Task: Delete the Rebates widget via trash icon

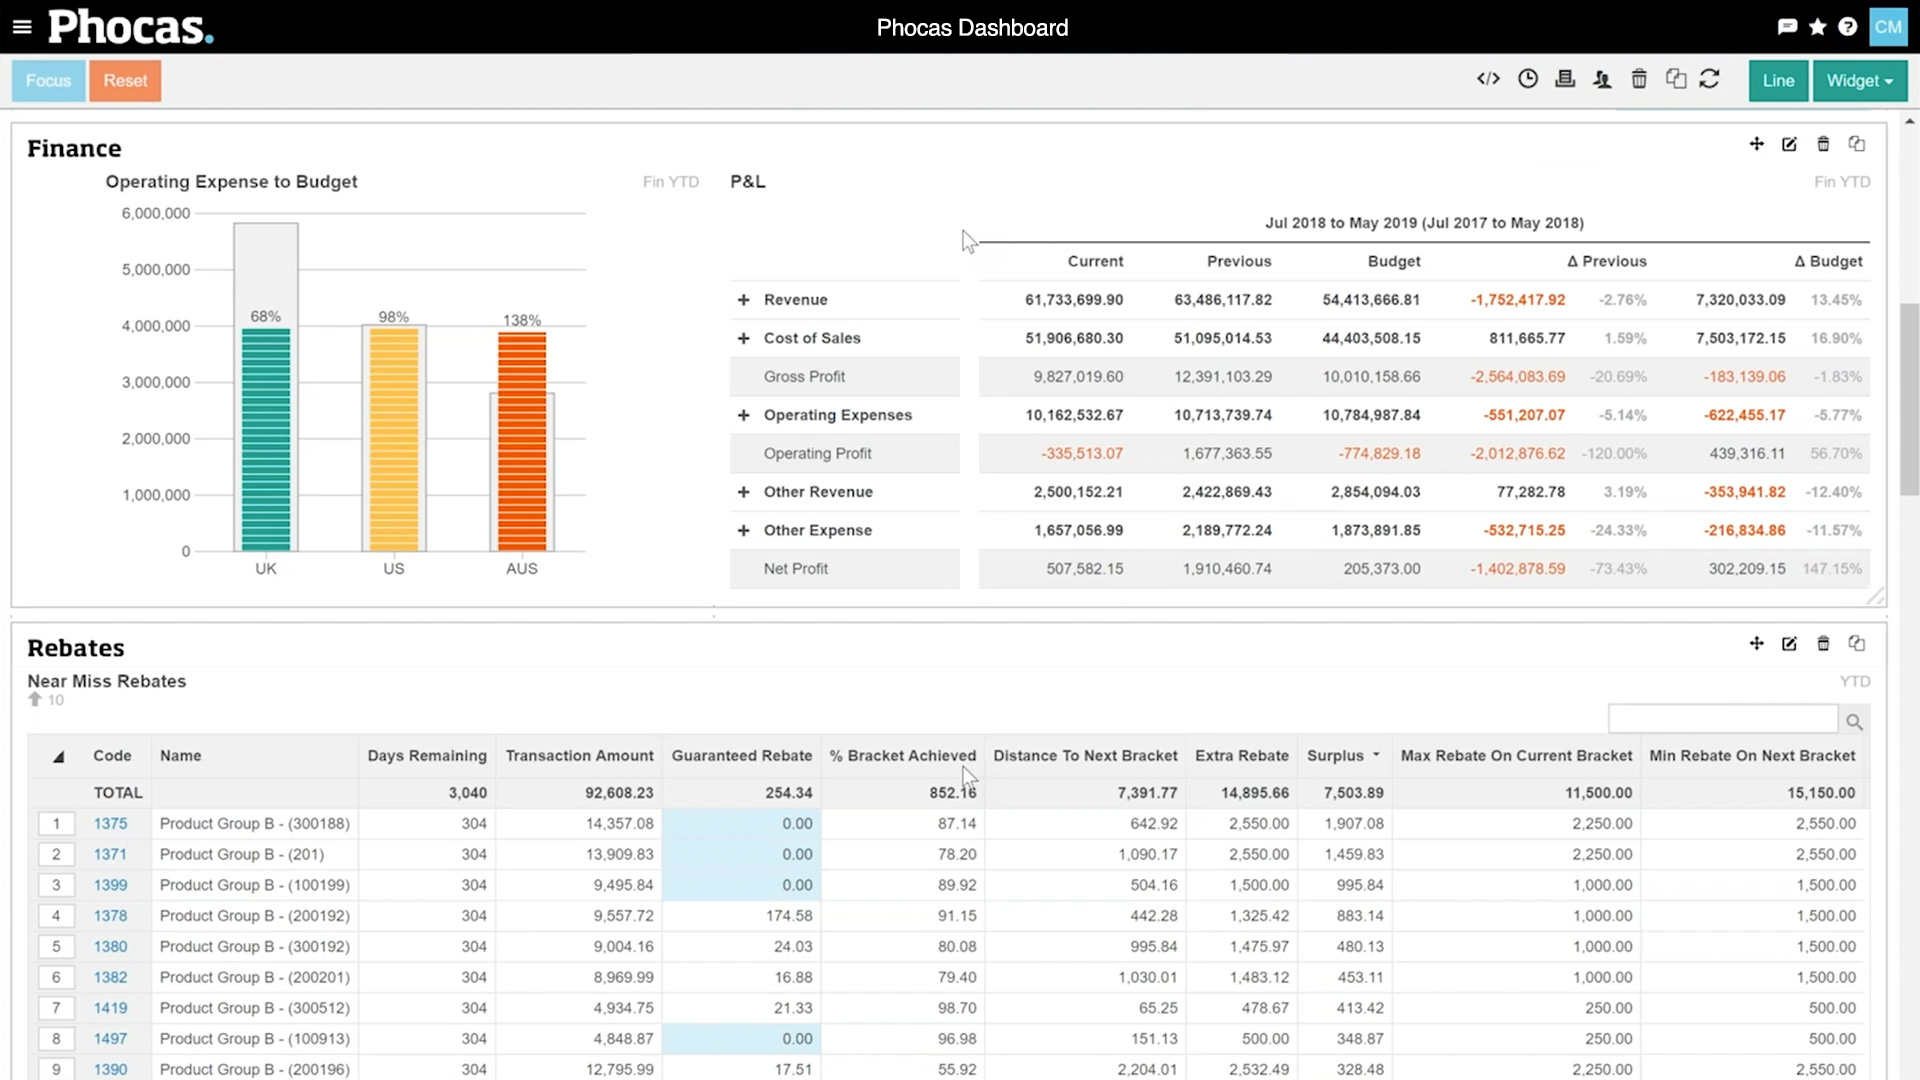Action: (1823, 643)
